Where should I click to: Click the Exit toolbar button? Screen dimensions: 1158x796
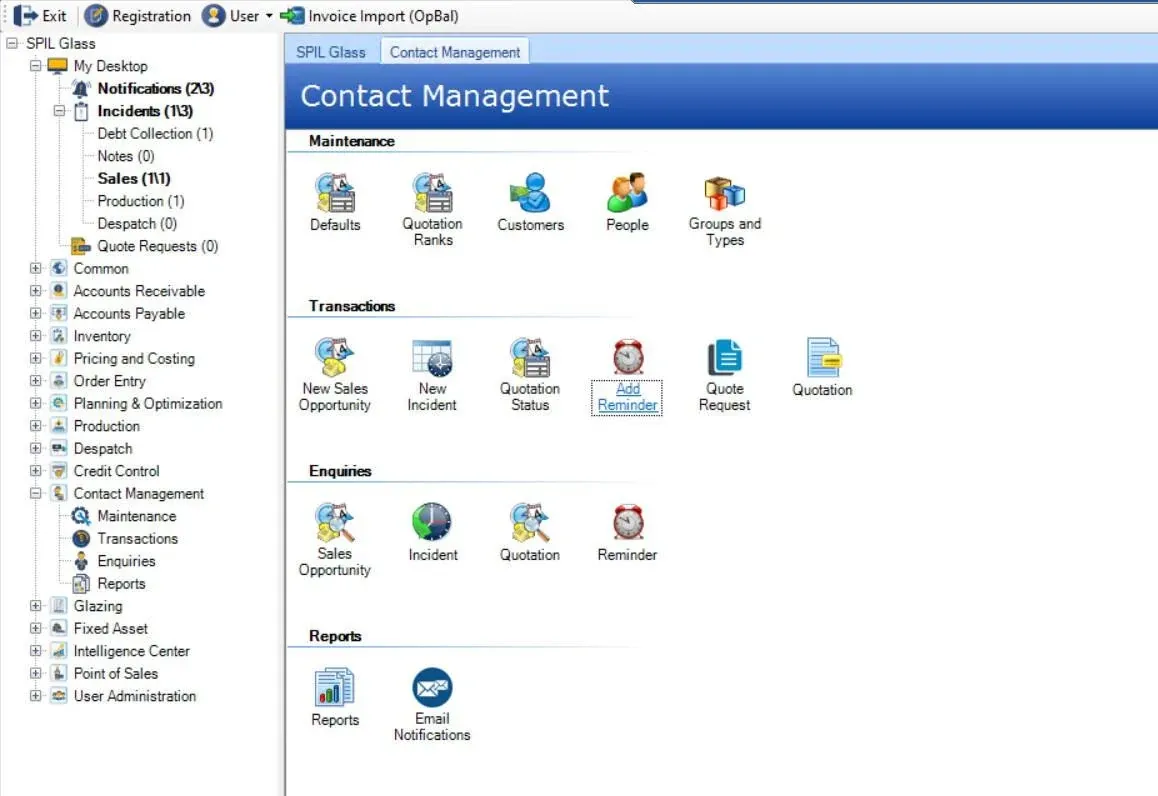40,16
